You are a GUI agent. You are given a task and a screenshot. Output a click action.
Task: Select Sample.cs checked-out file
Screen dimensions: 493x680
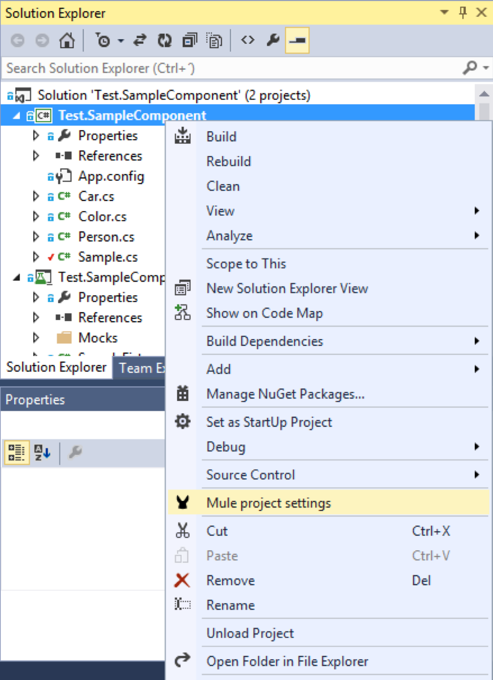point(108,257)
